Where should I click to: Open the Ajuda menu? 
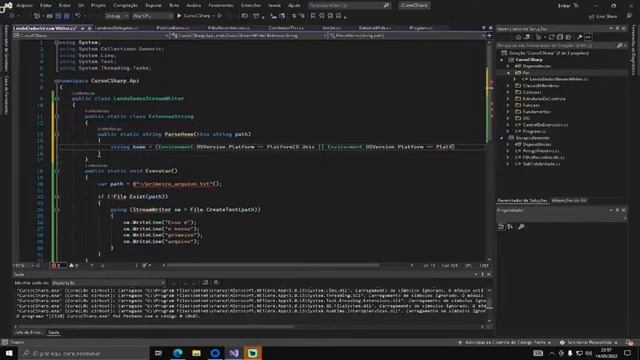click(294, 5)
